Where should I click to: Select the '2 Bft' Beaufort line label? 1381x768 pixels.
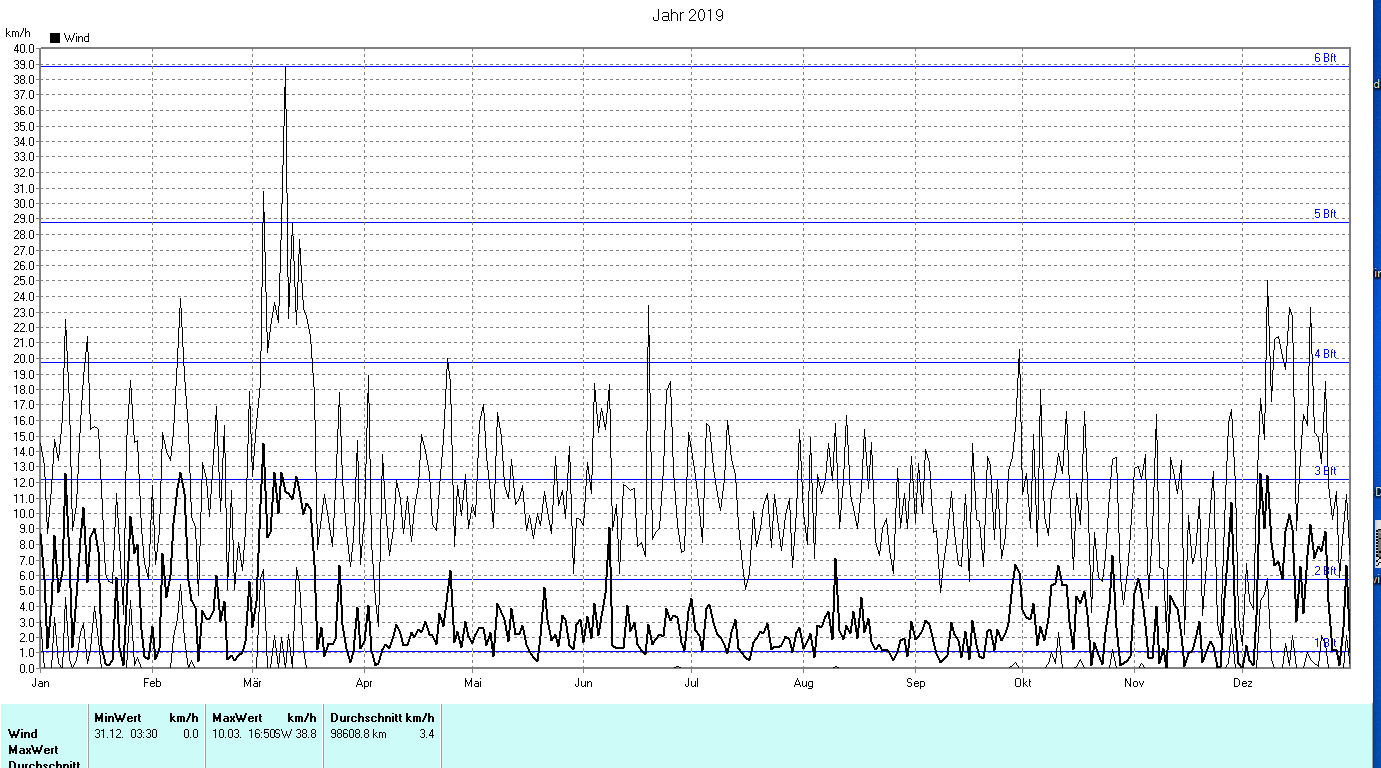click(x=1325, y=571)
